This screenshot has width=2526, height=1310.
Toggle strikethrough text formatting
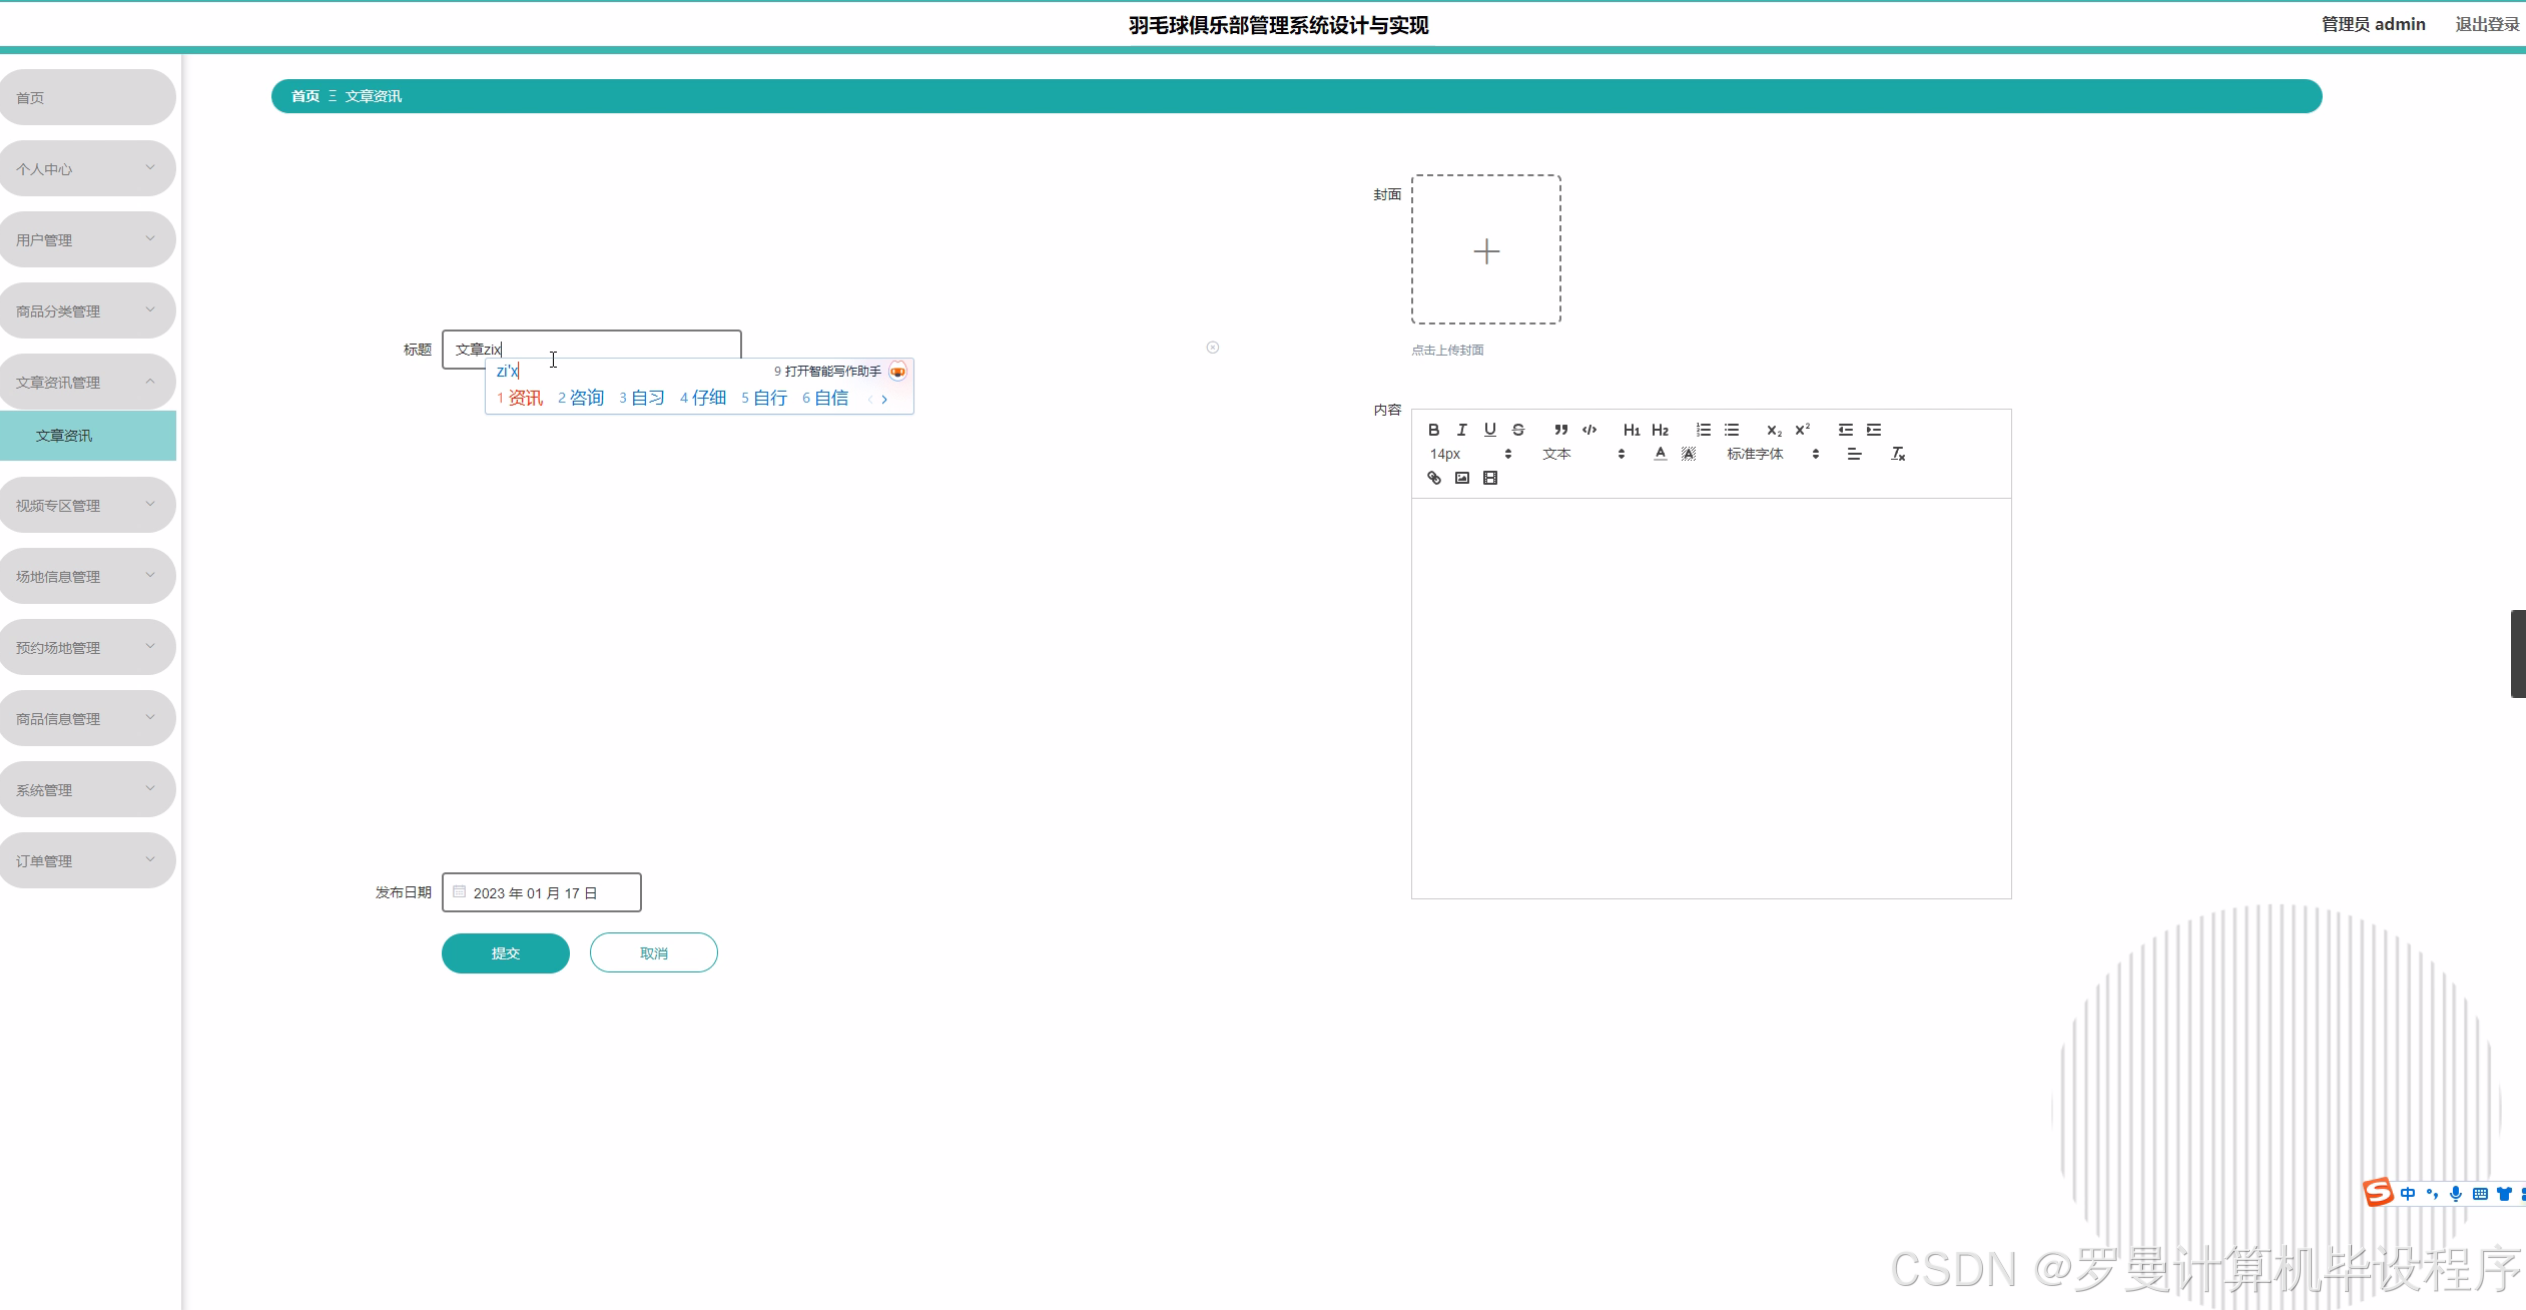[1517, 429]
